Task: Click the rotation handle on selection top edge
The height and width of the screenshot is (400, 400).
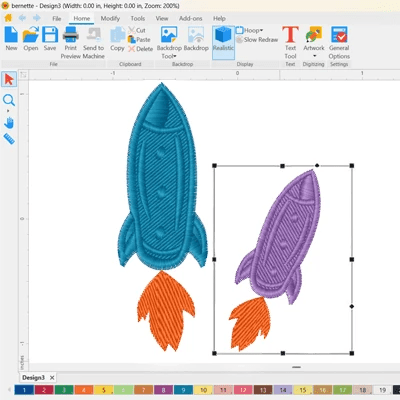Action: pyautogui.click(x=317, y=165)
